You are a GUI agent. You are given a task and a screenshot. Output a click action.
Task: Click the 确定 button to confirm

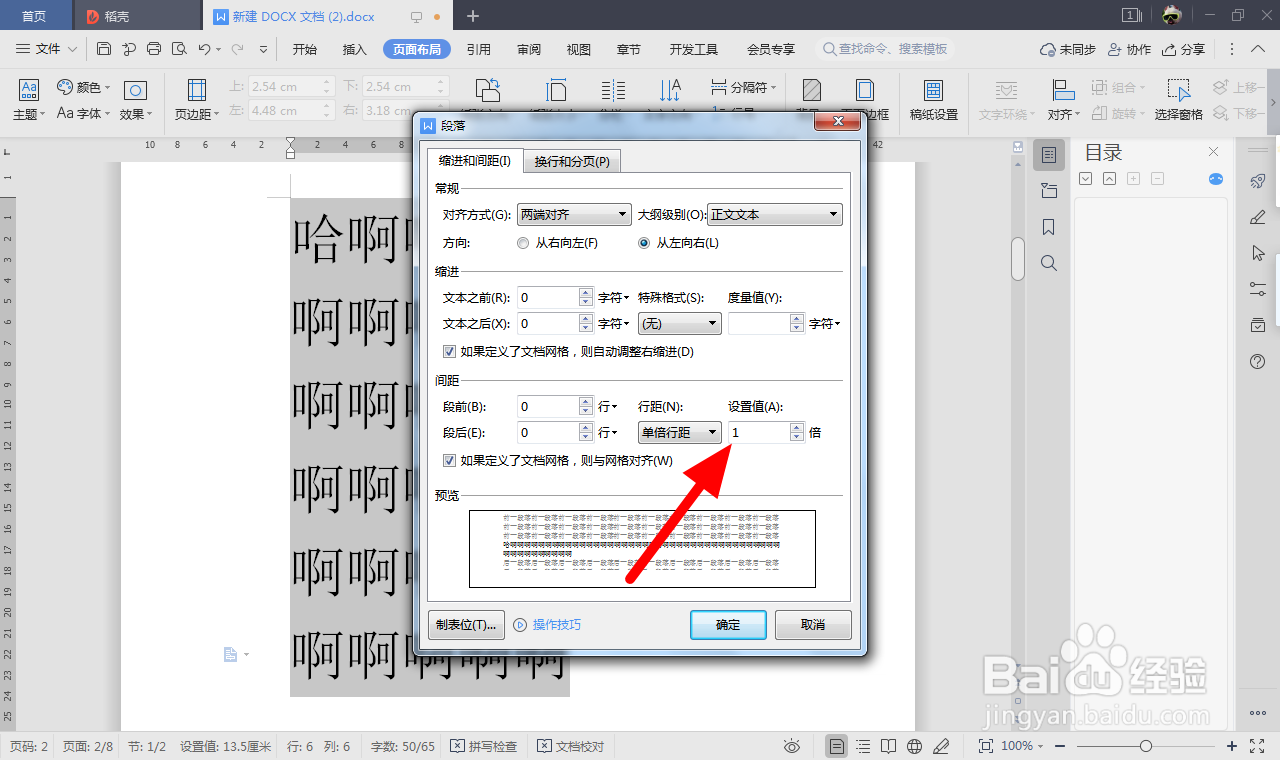coord(728,625)
